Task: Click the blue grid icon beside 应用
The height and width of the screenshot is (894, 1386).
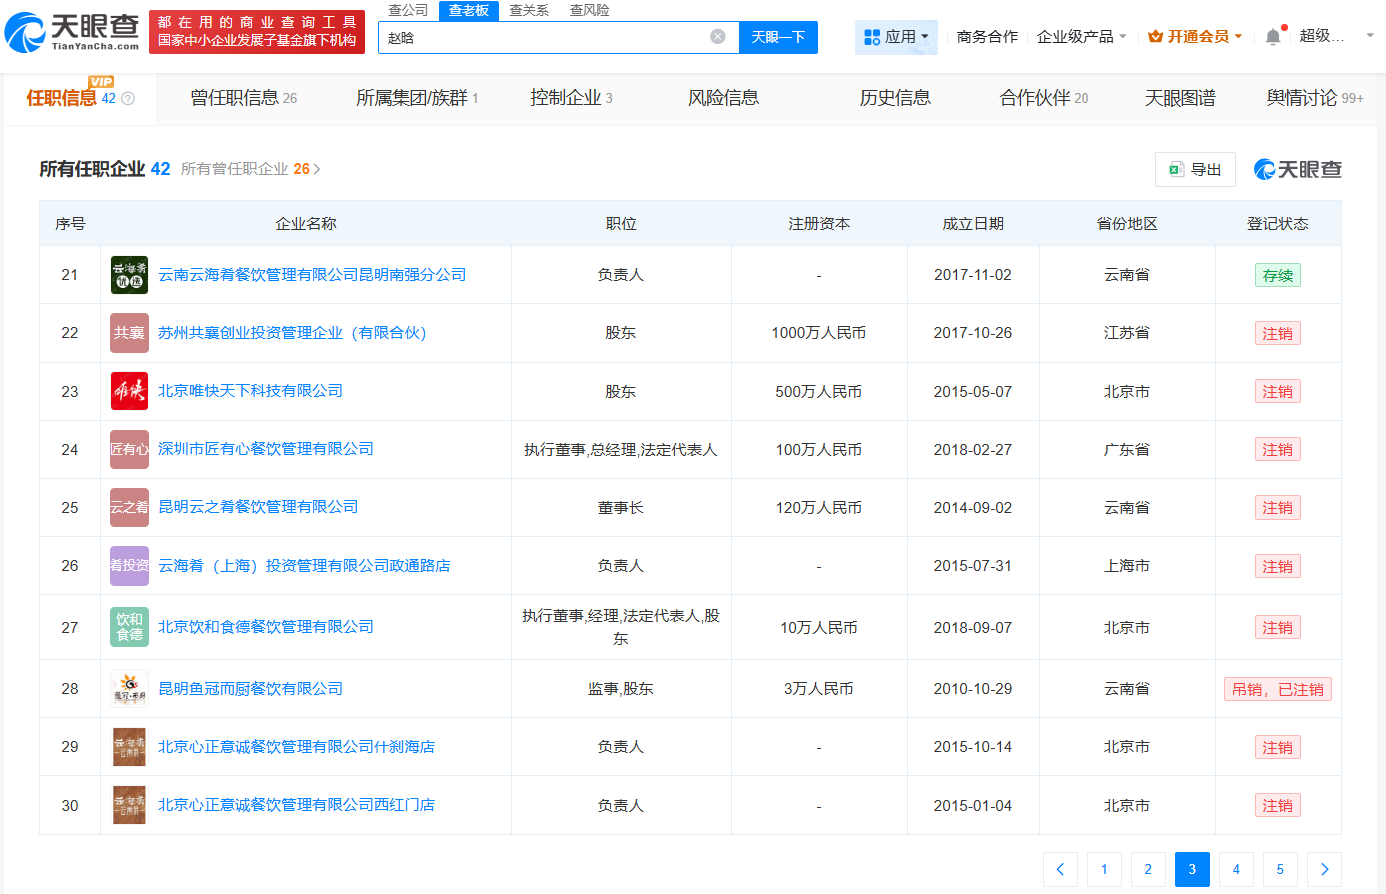Action: [873, 36]
